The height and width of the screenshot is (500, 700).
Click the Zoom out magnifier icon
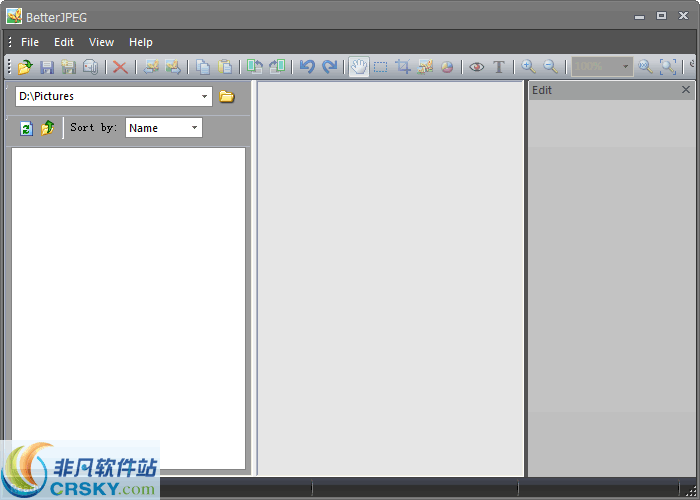coord(550,67)
